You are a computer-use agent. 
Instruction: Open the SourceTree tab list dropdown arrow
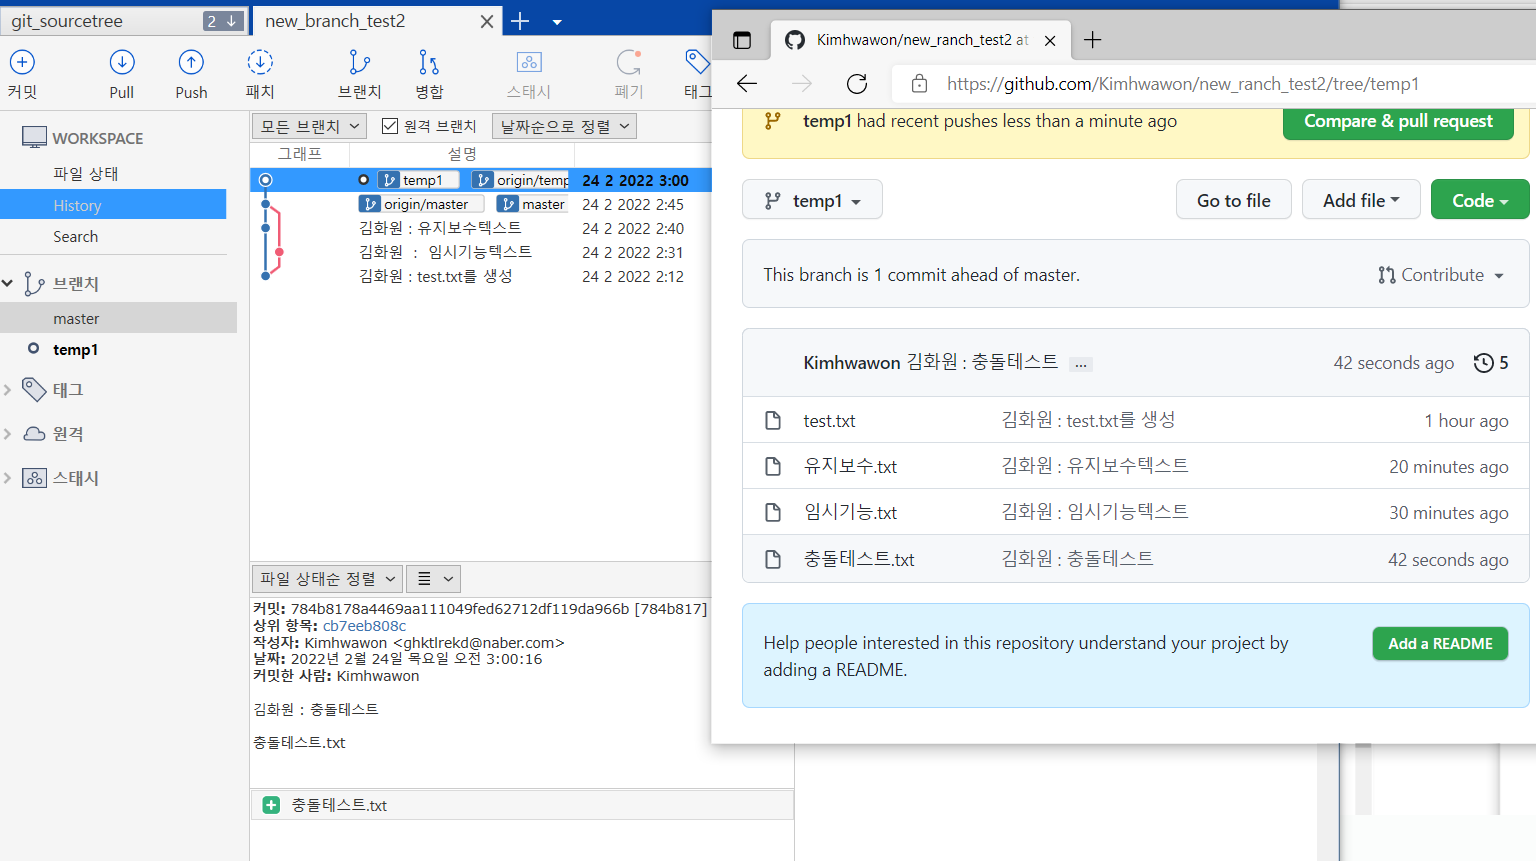click(557, 22)
